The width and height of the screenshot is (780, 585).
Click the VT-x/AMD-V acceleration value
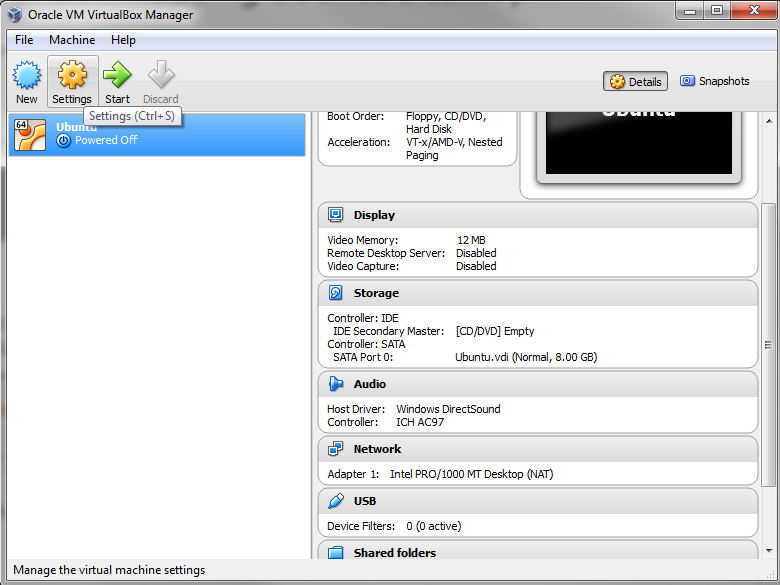coord(454,149)
